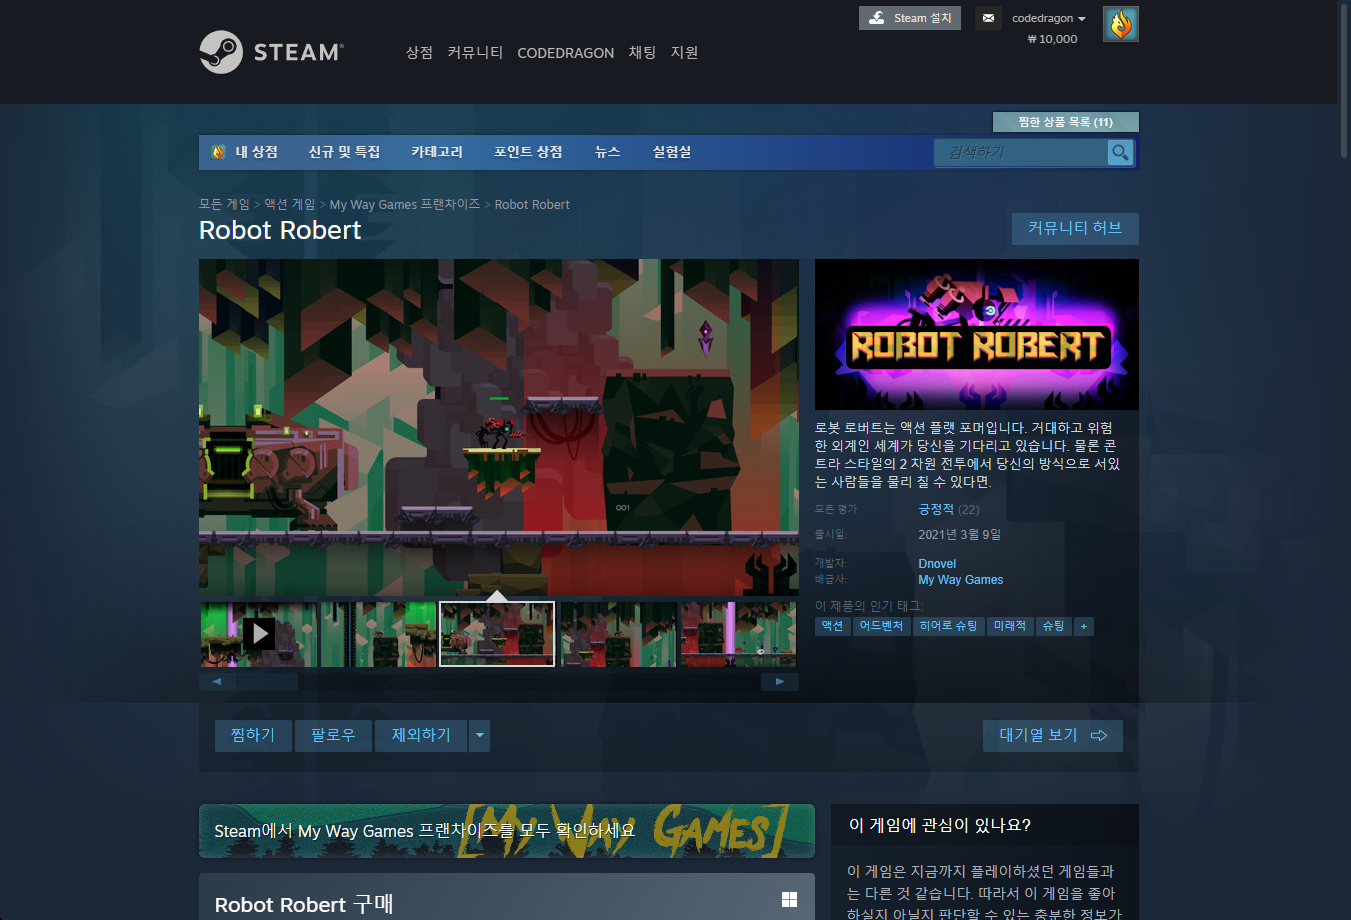Open the 지원 menu
The width and height of the screenshot is (1351, 920).
tap(684, 52)
